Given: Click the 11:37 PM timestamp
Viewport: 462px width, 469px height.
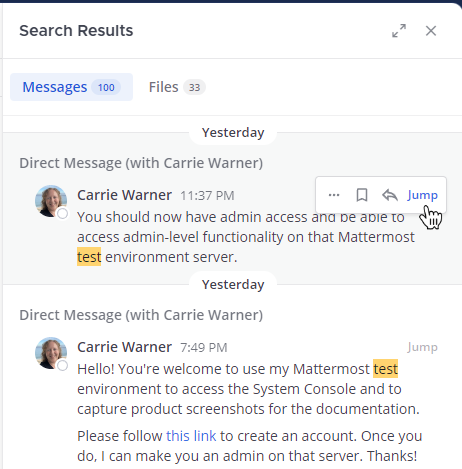Looking at the screenshot, I should 207,196.
